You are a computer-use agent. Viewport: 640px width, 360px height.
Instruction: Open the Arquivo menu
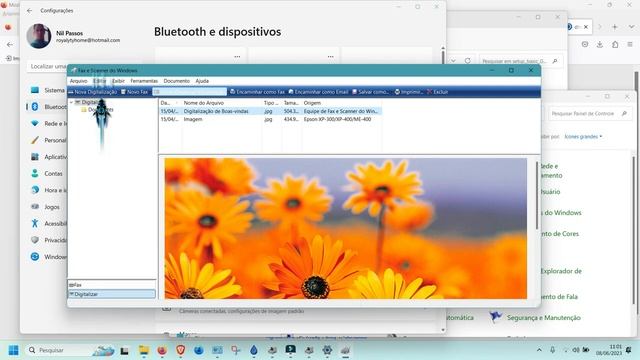(x=78, y=81)
